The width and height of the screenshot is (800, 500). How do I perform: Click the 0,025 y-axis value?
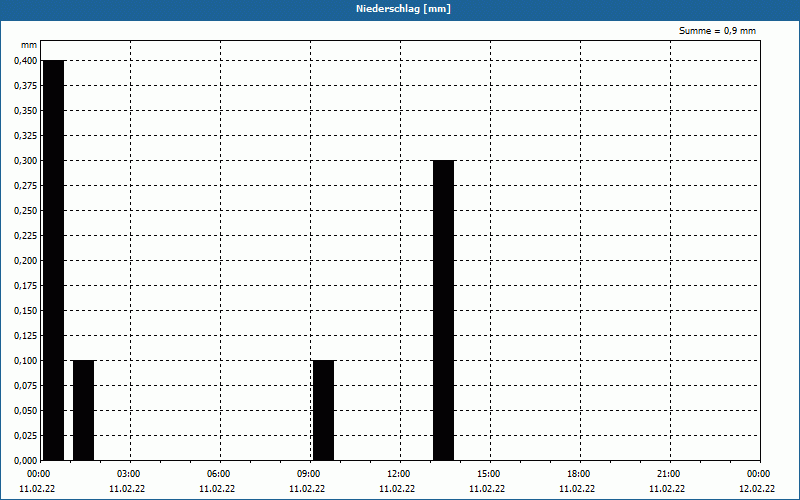tap(26, 436)
